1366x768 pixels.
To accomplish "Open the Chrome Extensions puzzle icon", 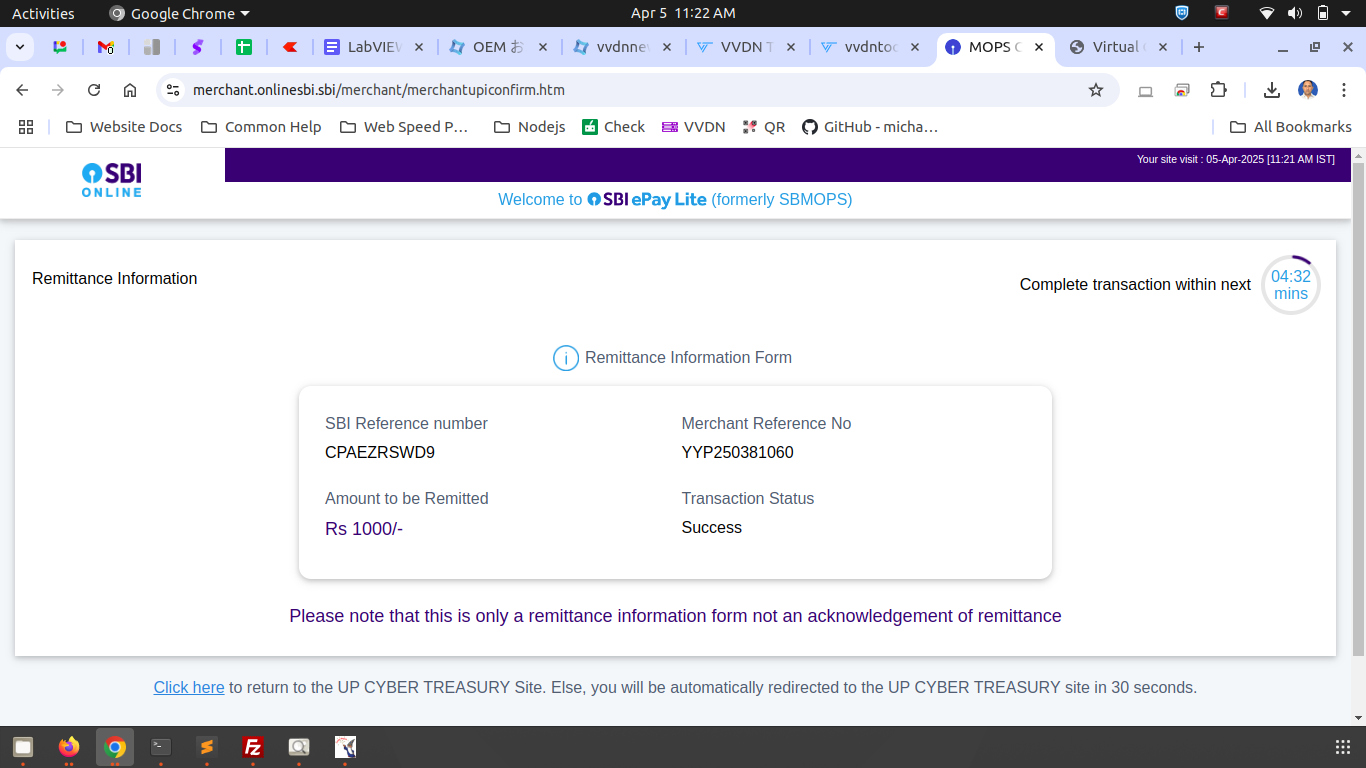I will tap(1218, 90).
